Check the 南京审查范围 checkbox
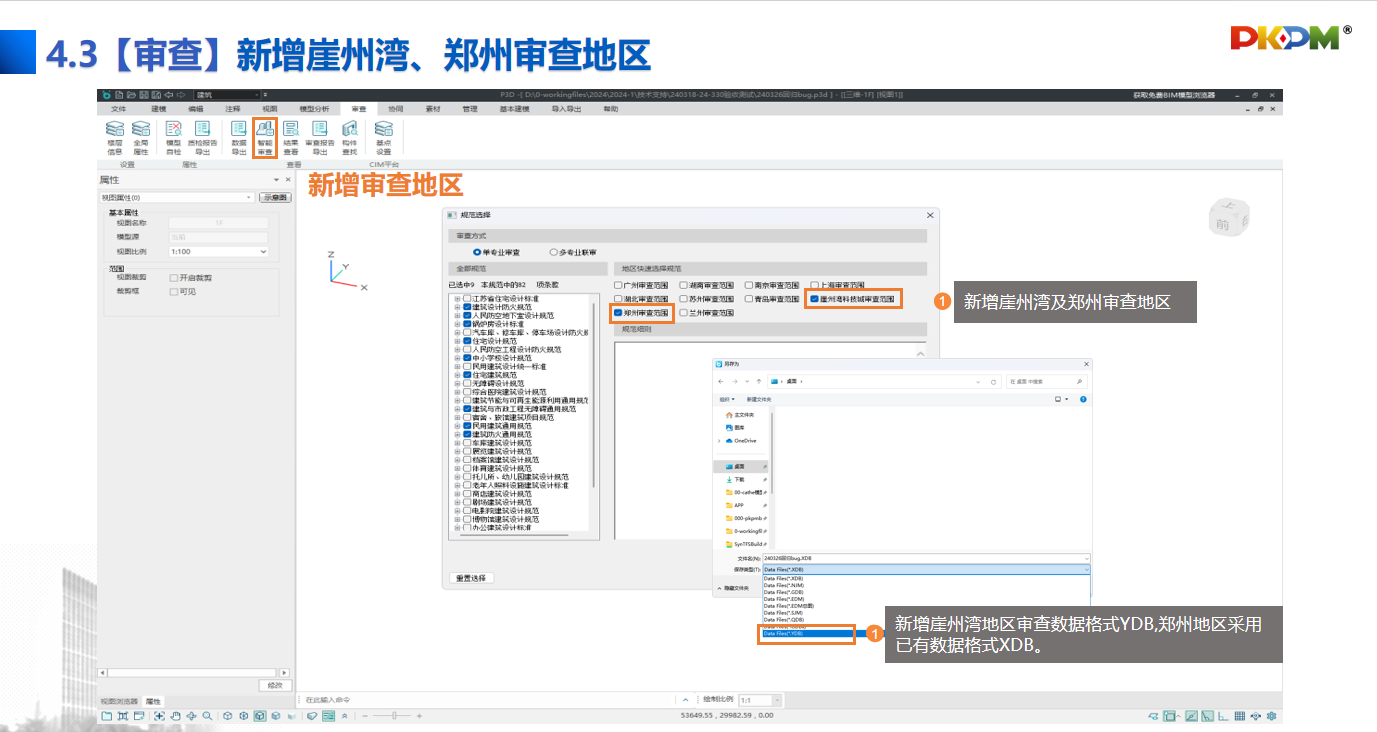 [749, 285]
